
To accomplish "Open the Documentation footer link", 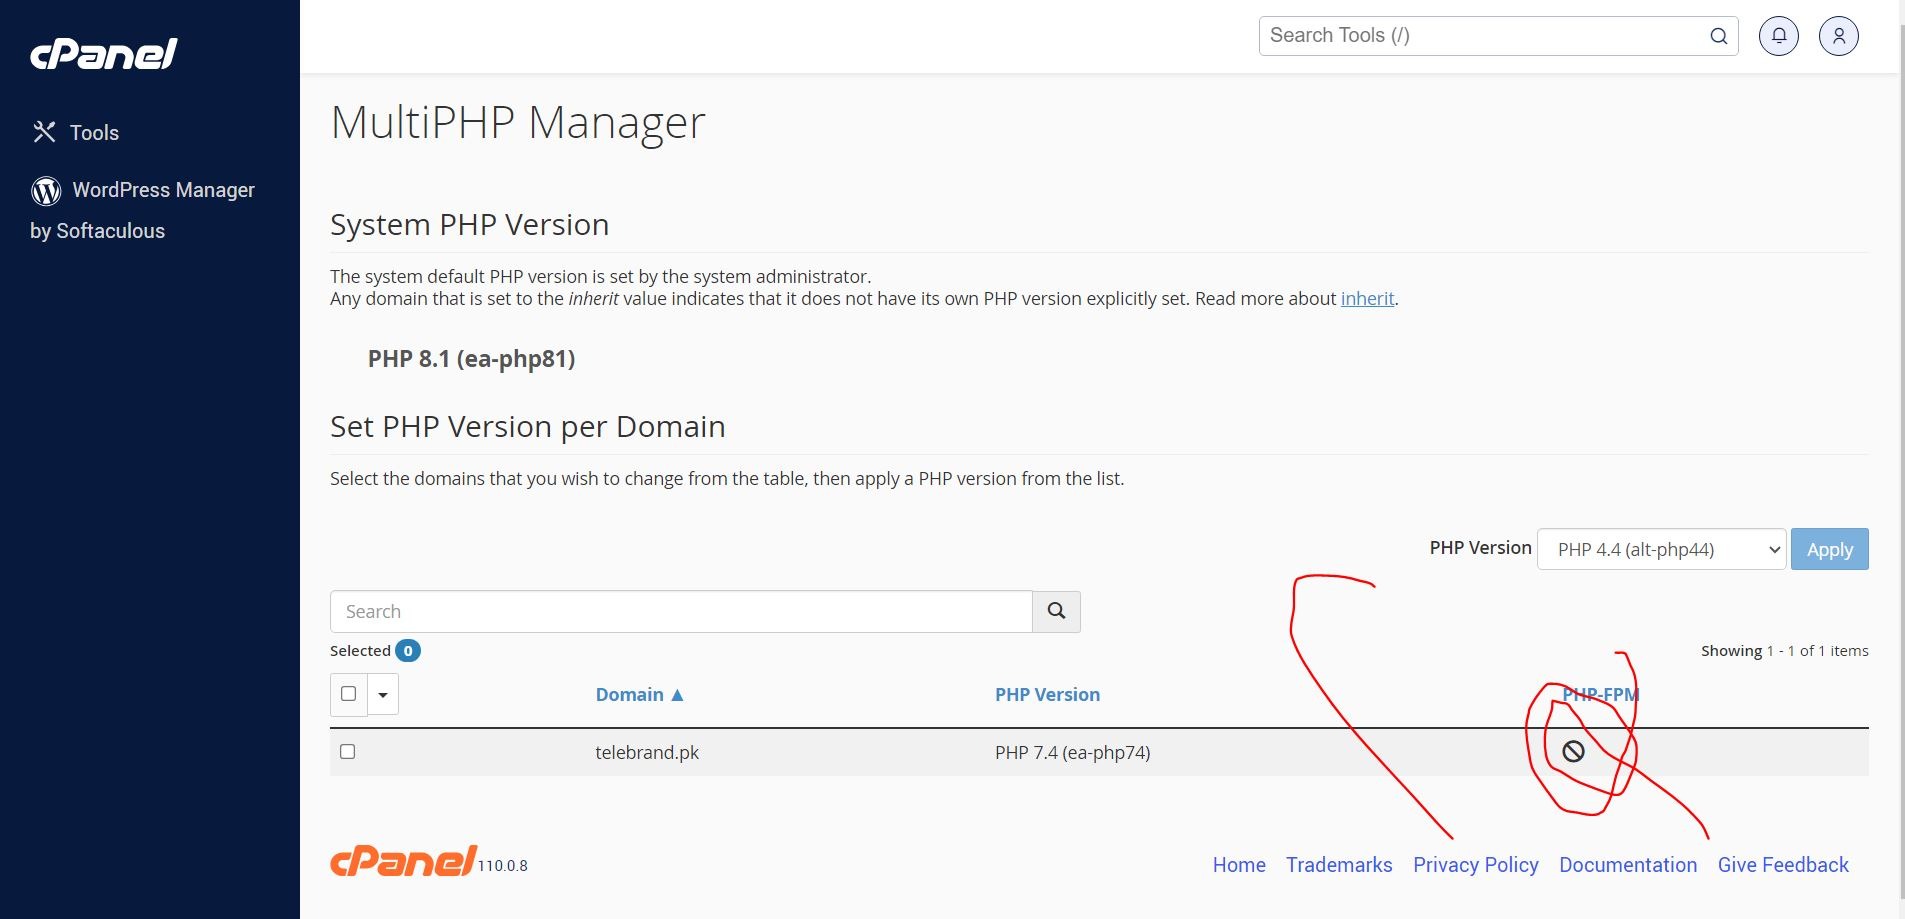I will click(1627, 865).
